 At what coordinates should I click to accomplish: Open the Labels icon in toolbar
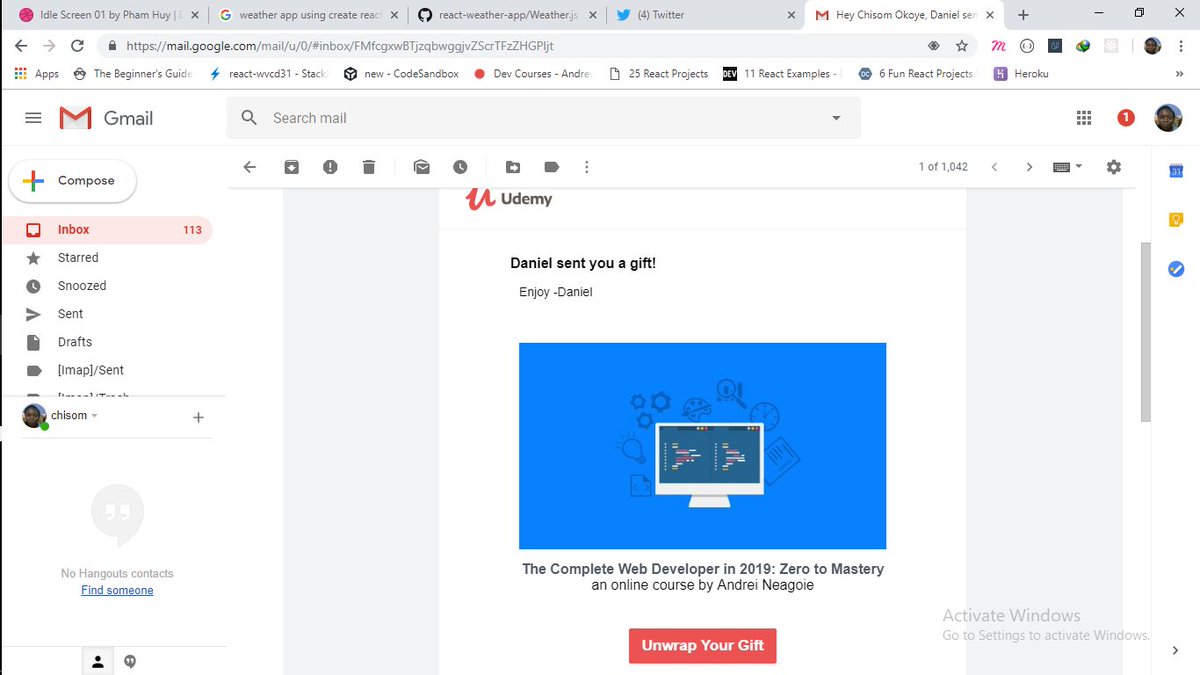click(551, 167)
